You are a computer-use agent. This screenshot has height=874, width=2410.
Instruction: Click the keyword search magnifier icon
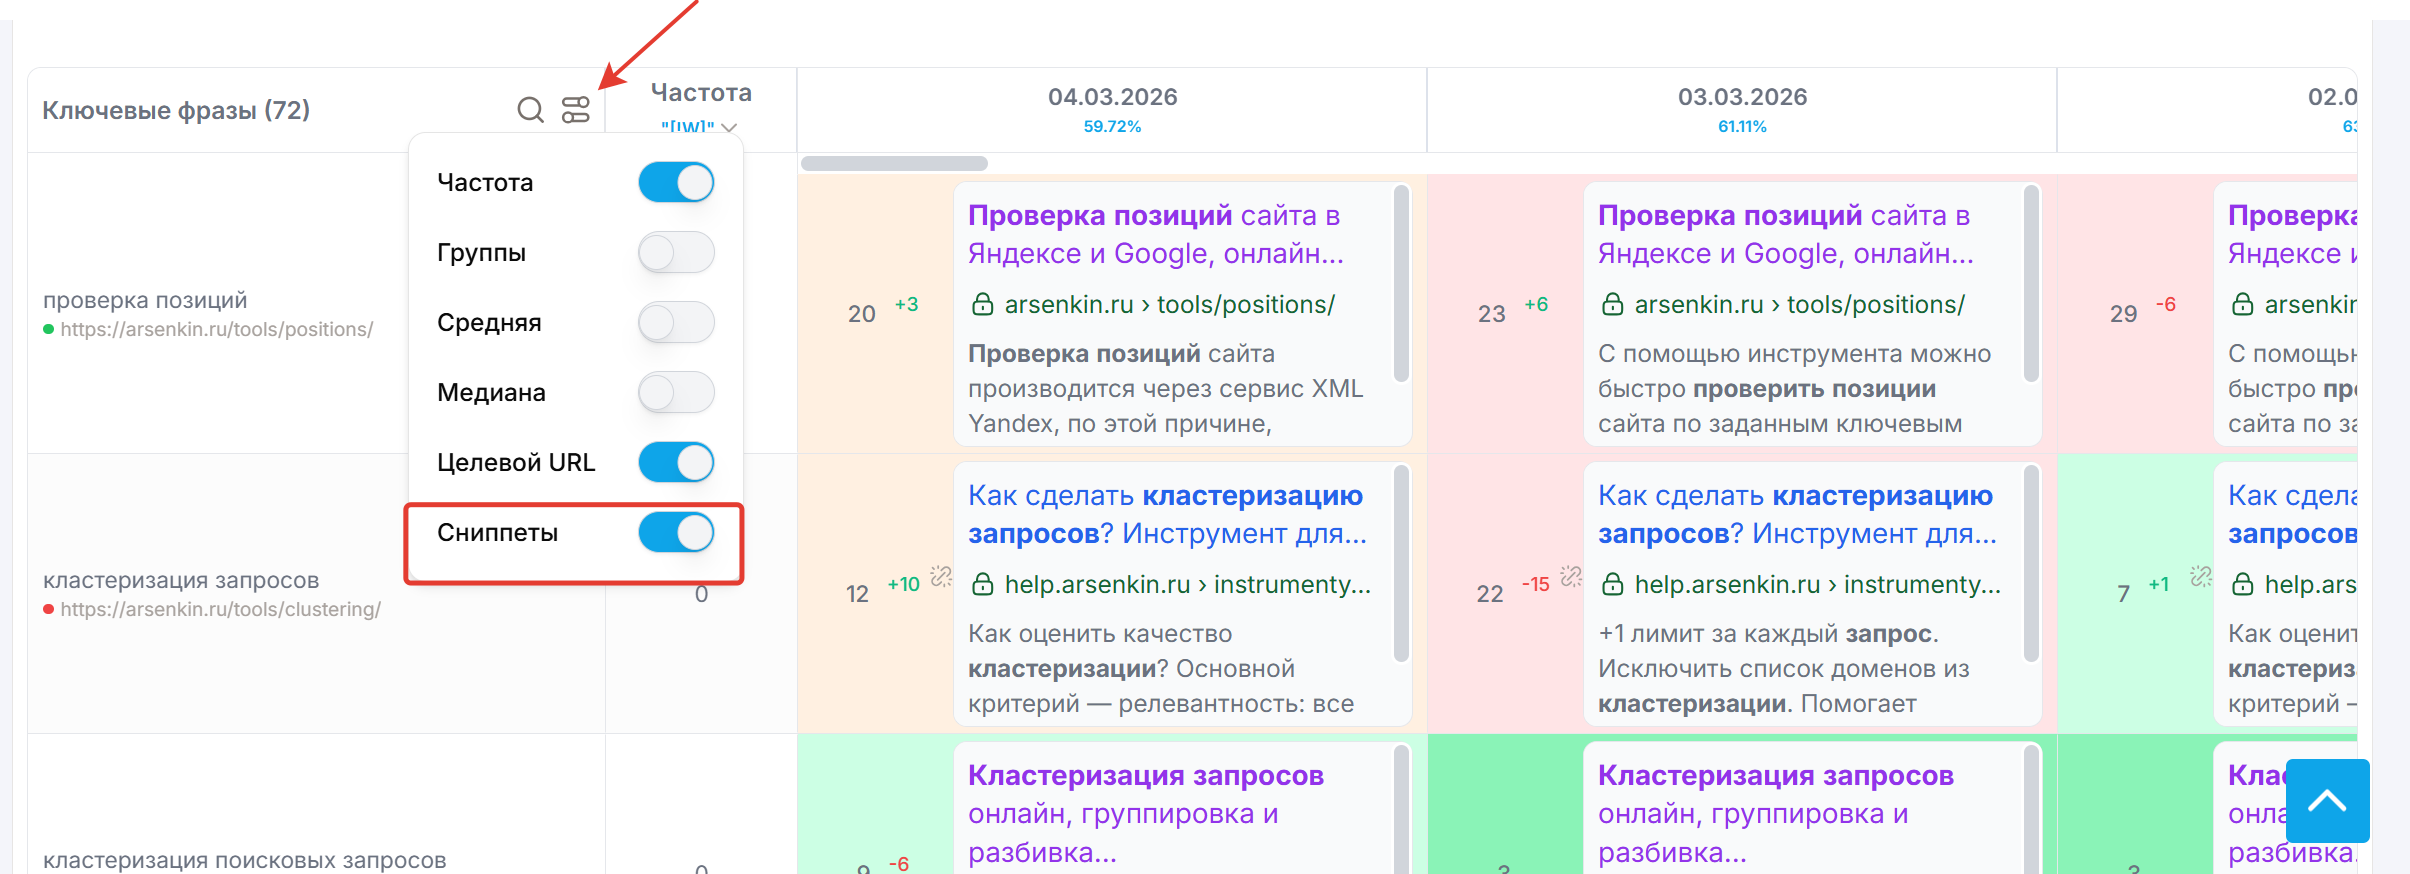coord(530,110)
